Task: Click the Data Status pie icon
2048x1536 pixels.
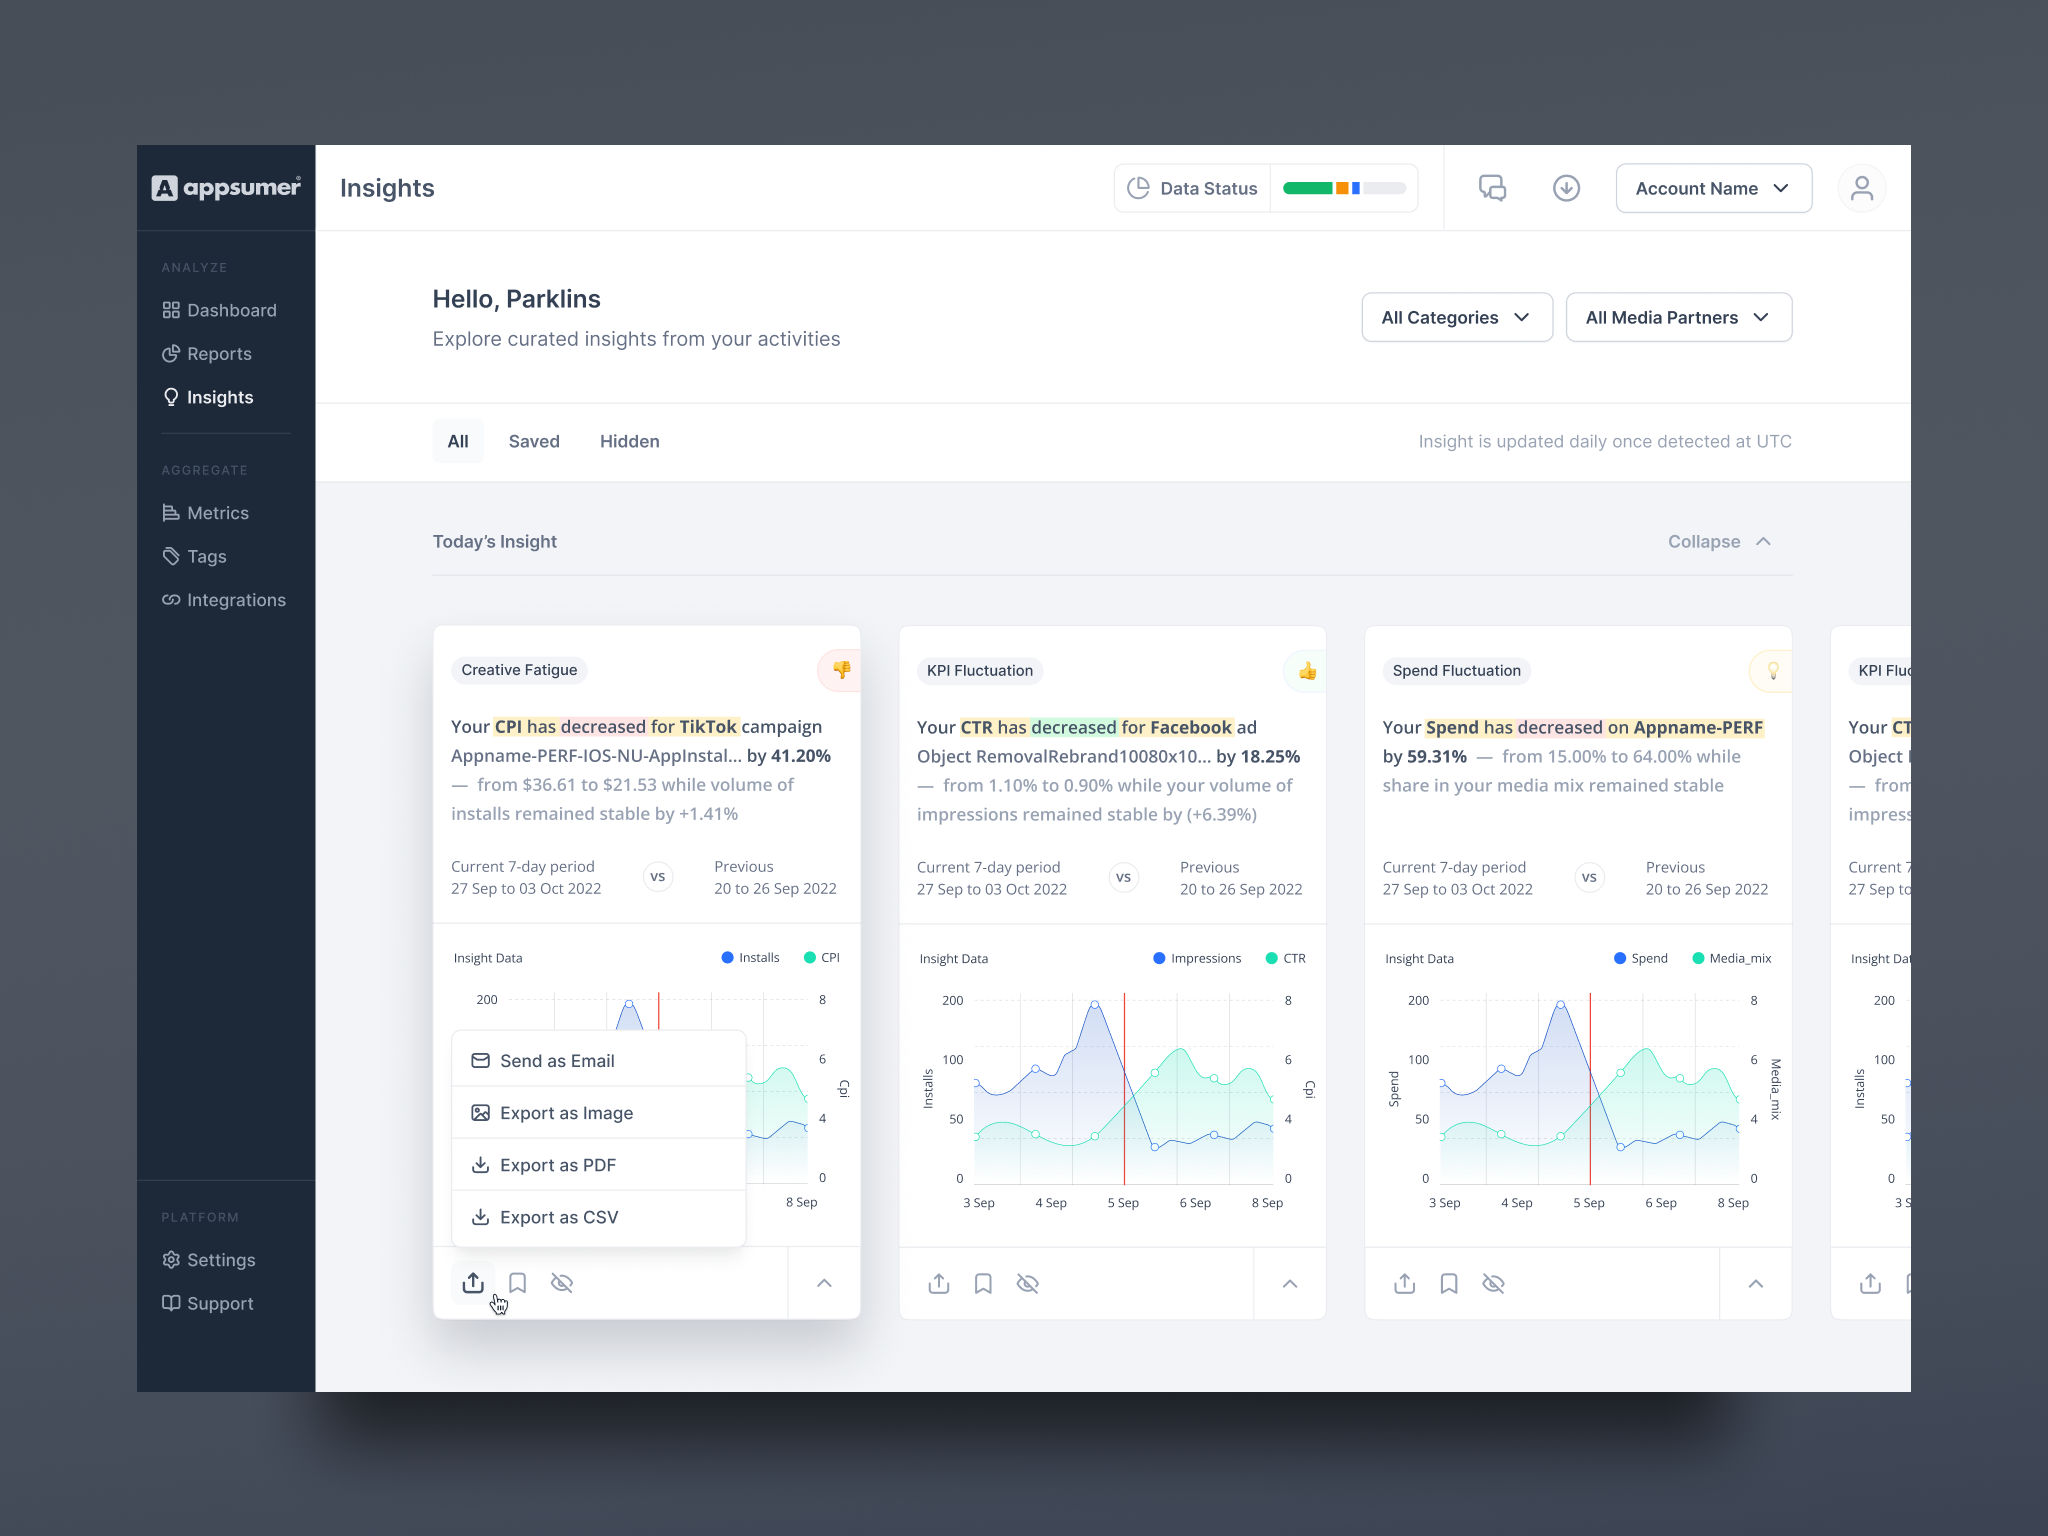Action: click(1138, 188)
